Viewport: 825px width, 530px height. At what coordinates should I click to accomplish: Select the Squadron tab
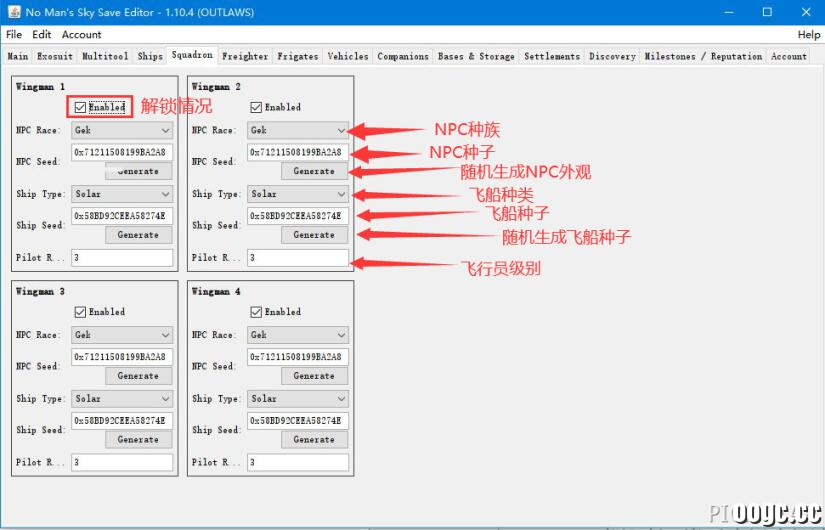tap(192, 55)
